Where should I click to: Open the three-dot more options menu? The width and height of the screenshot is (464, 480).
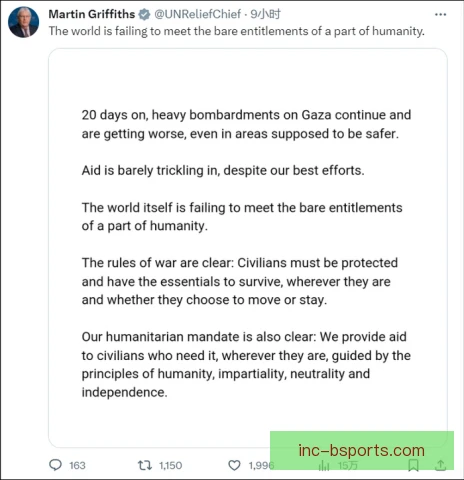440,14
